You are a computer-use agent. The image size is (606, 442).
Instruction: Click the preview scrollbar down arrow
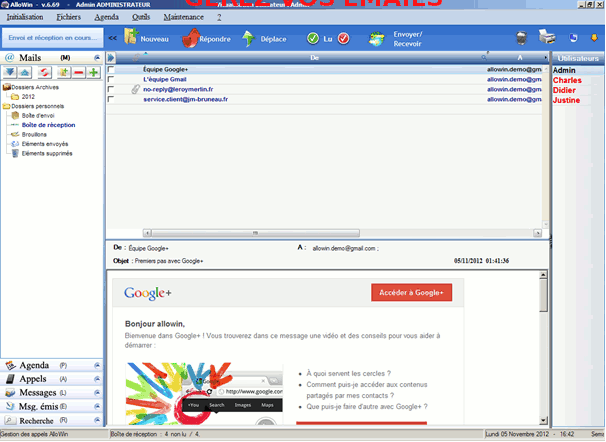tap(543, 420)
